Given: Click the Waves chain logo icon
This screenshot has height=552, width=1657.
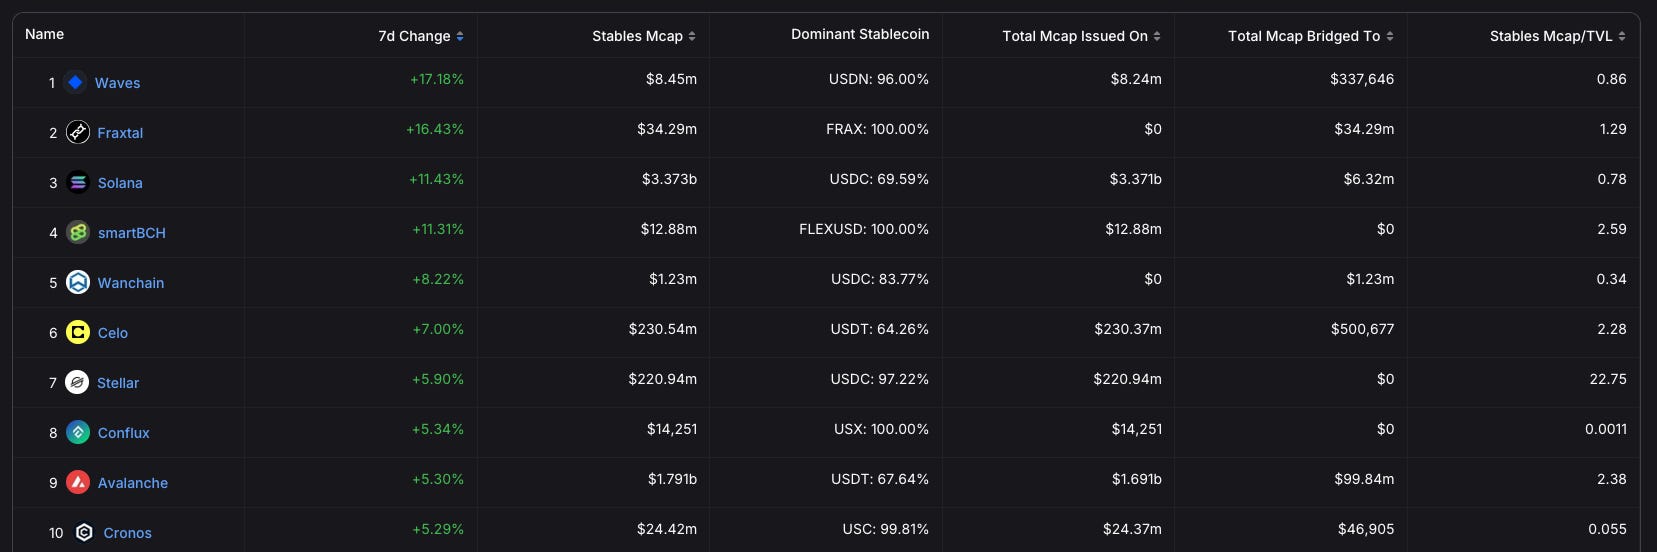Looking at the screenshot, I should pos(75,82).
